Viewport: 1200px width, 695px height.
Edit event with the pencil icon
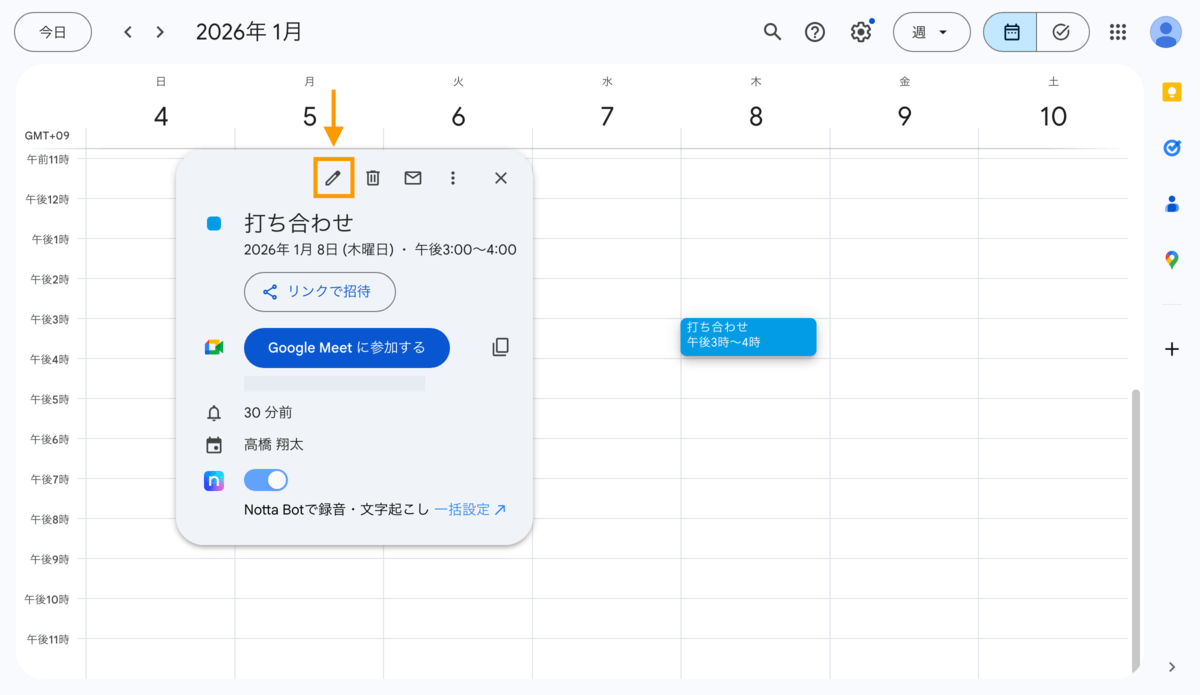coord(333,178)
